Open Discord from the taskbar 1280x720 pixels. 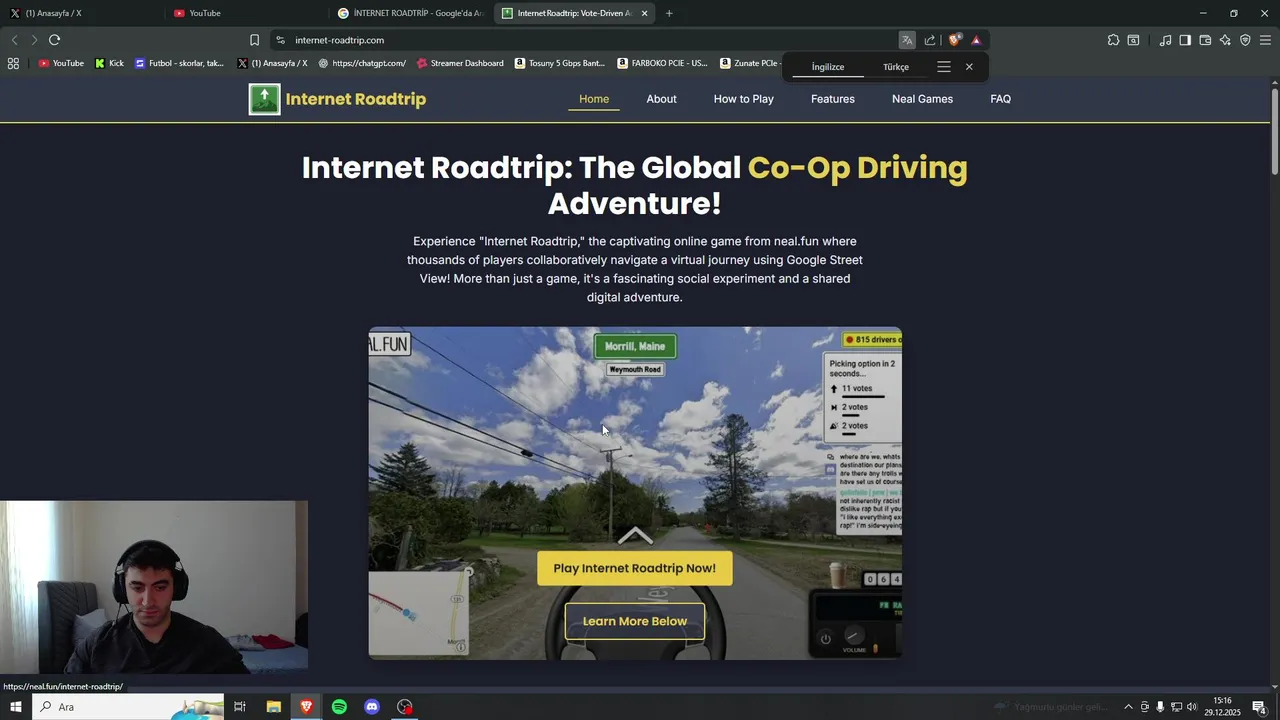372,707
